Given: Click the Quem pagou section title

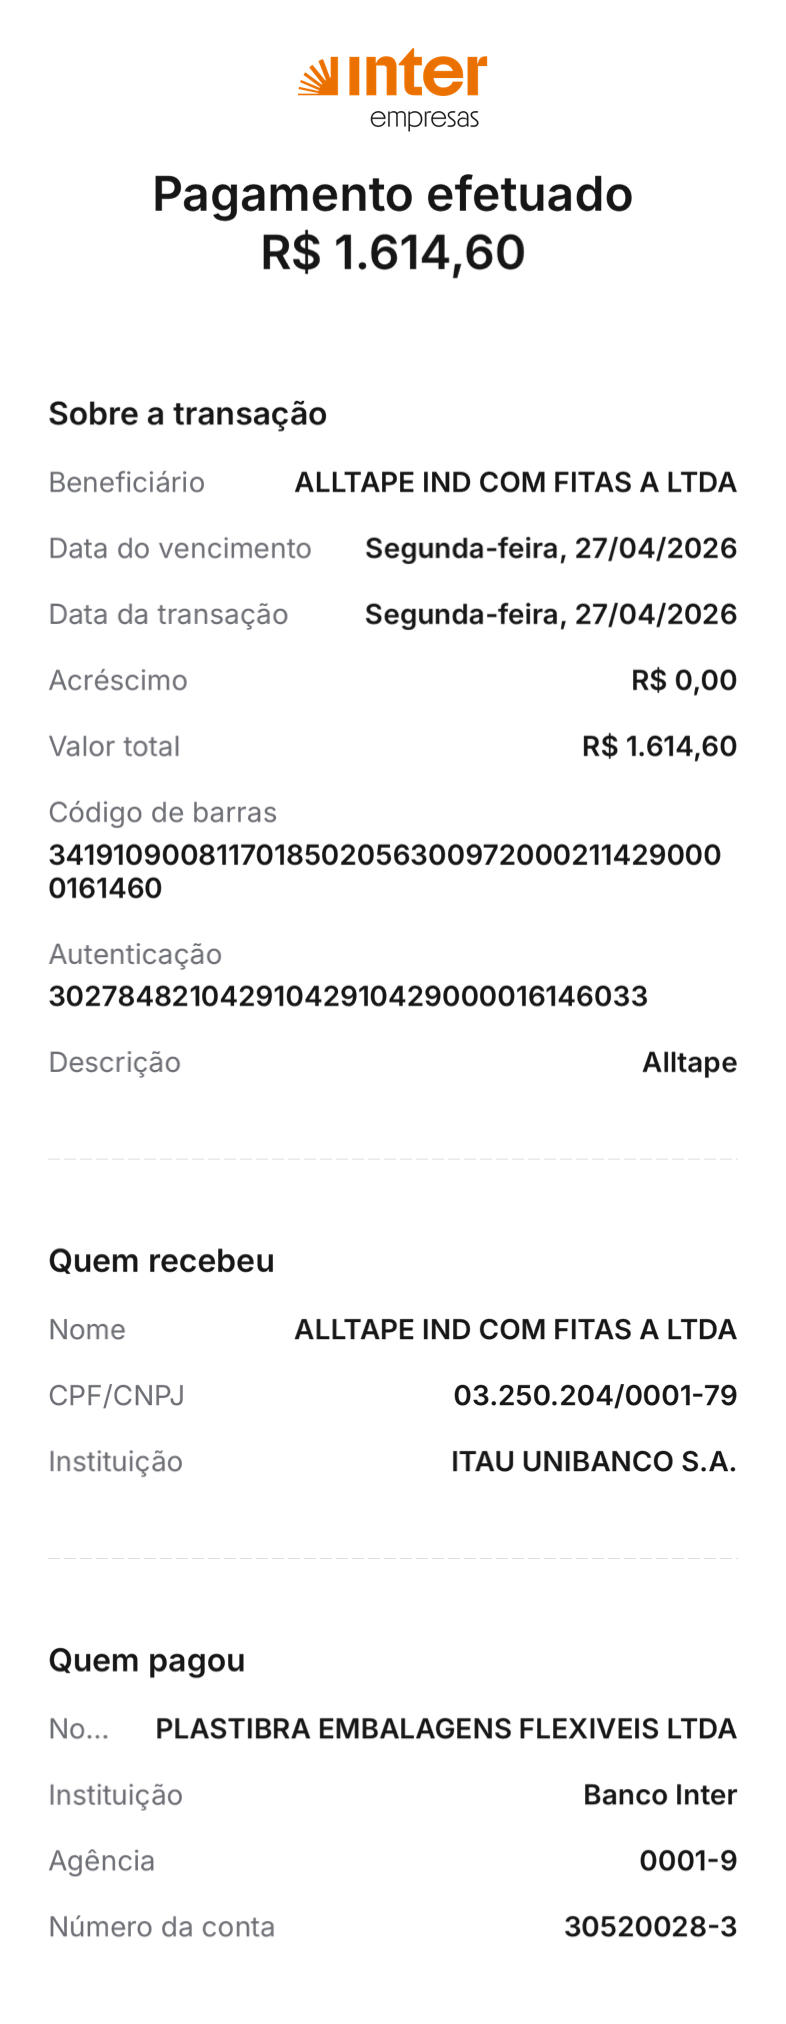Looking at the screenshot, I should pyautogui.click(x=147, y=1660).
